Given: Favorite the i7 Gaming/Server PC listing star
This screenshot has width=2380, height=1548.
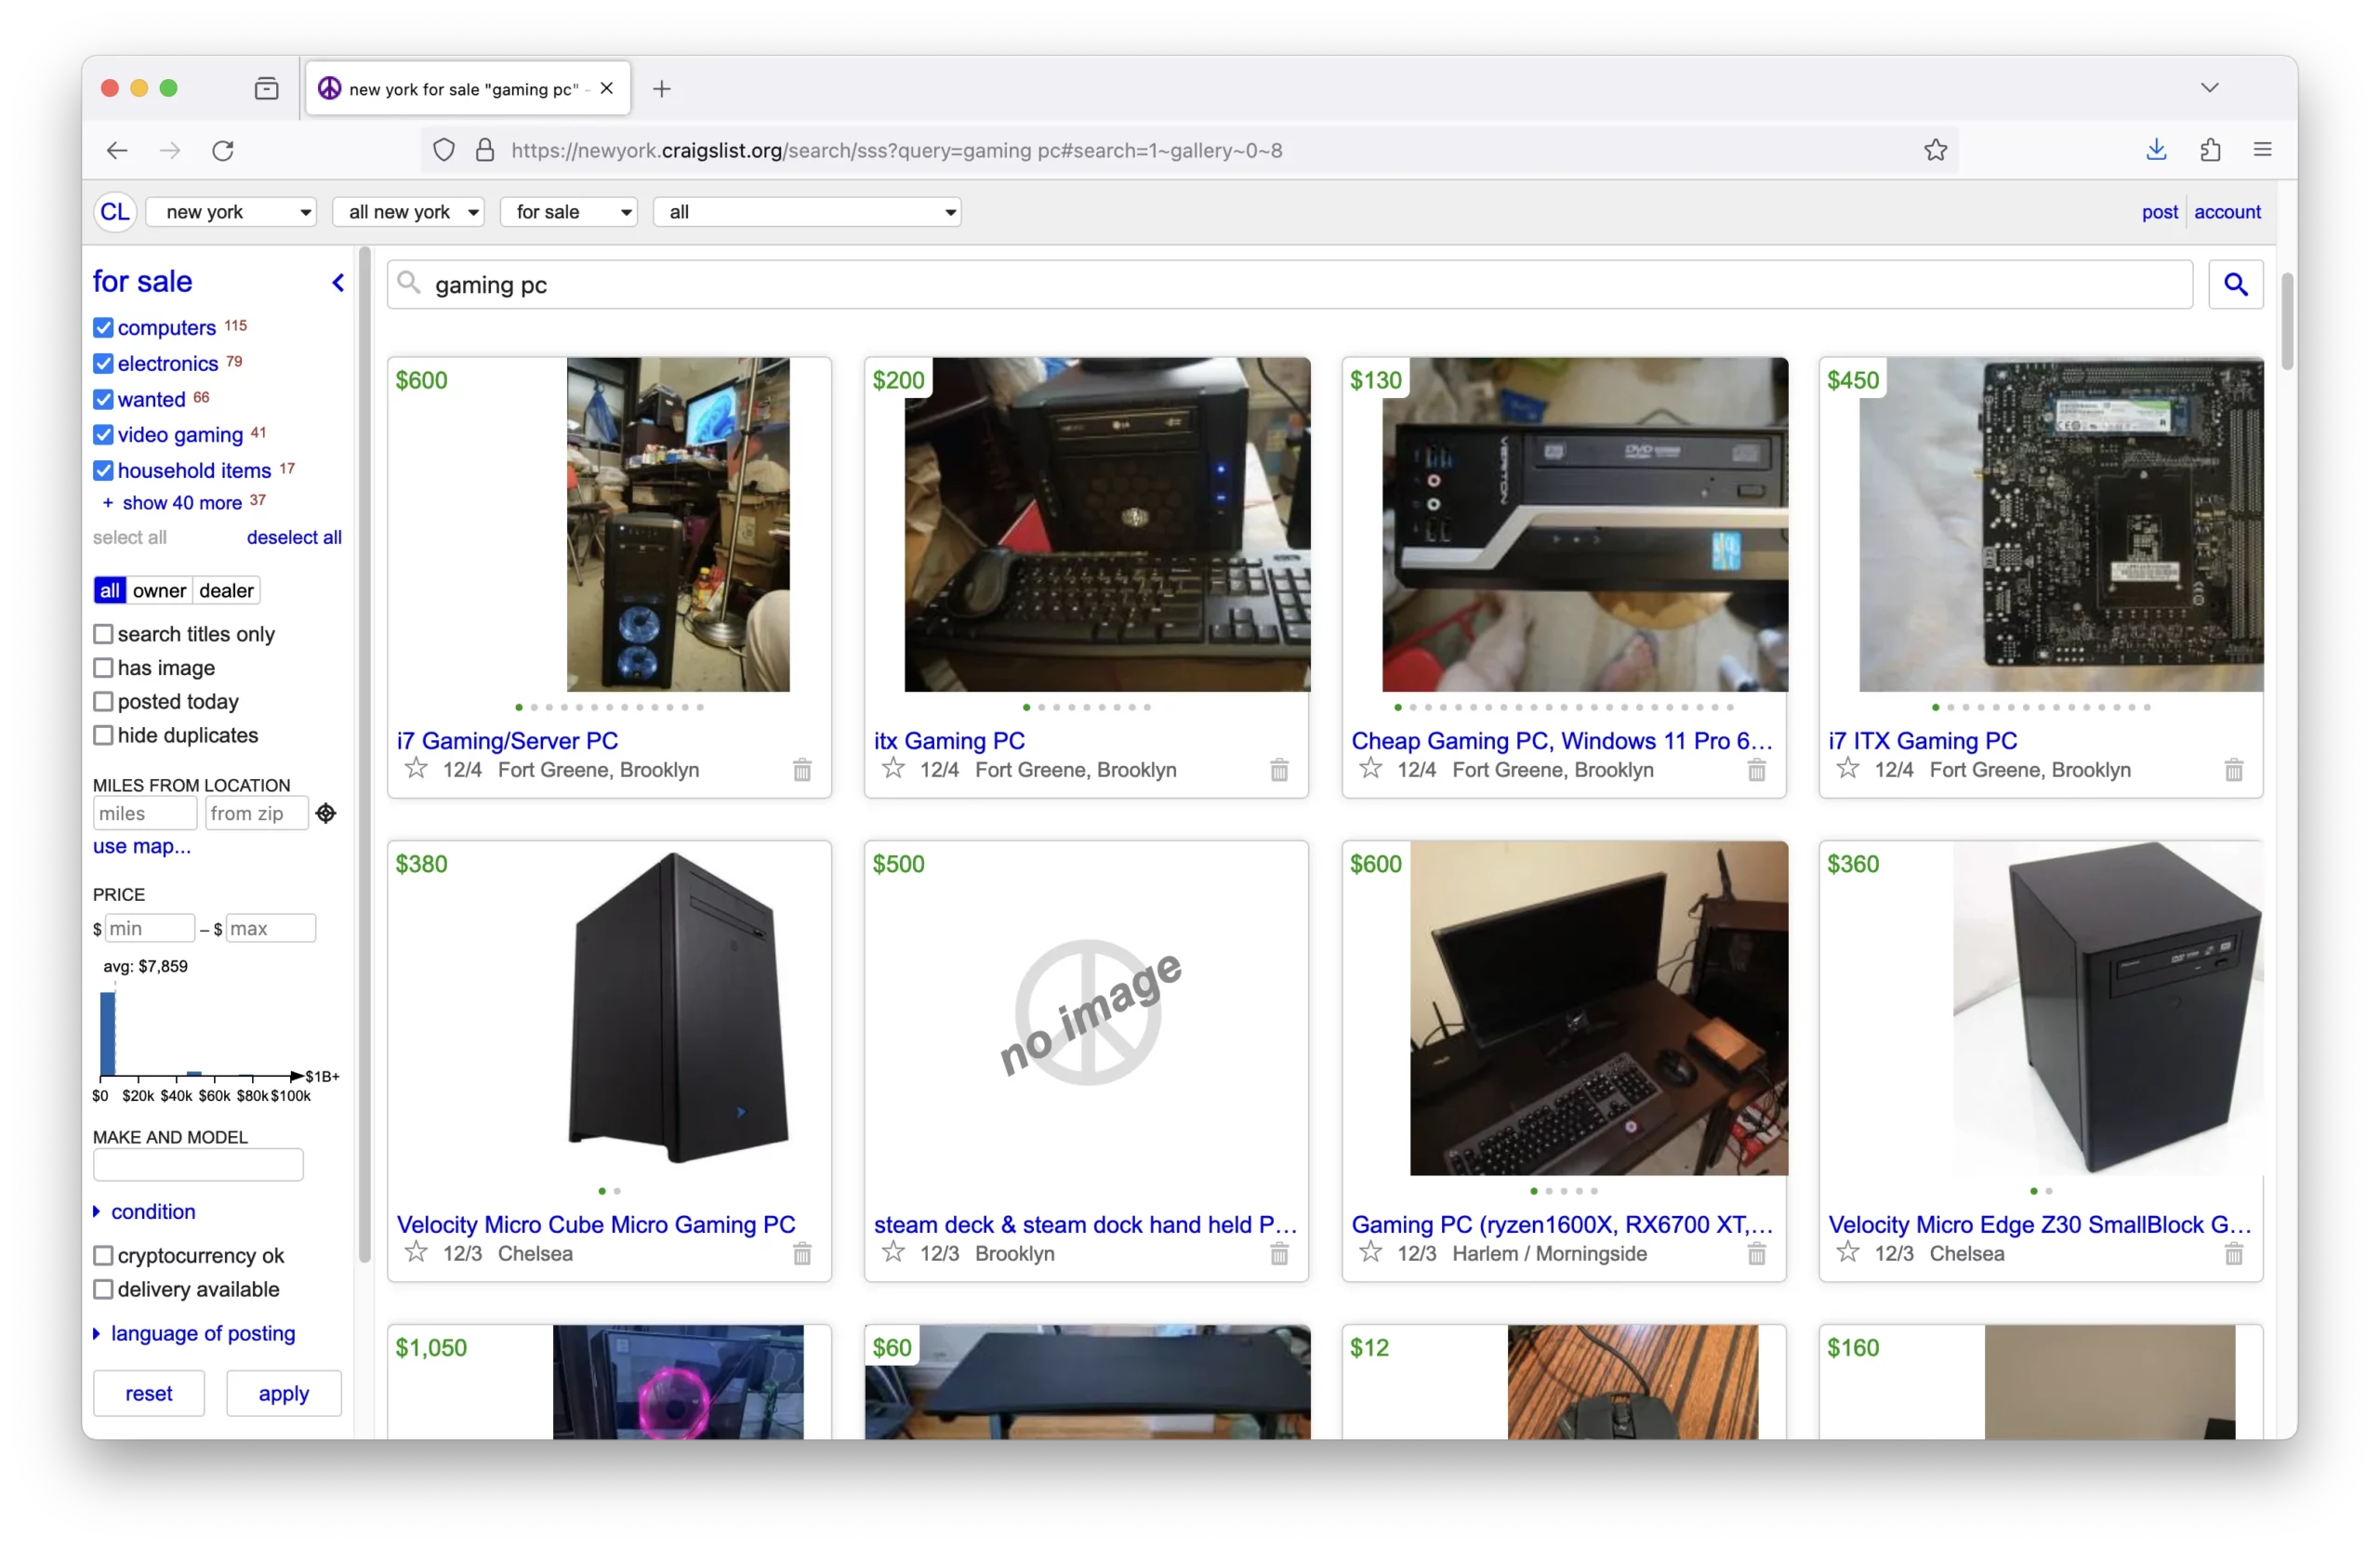Looking at the screenshot, I should (416, 769).
